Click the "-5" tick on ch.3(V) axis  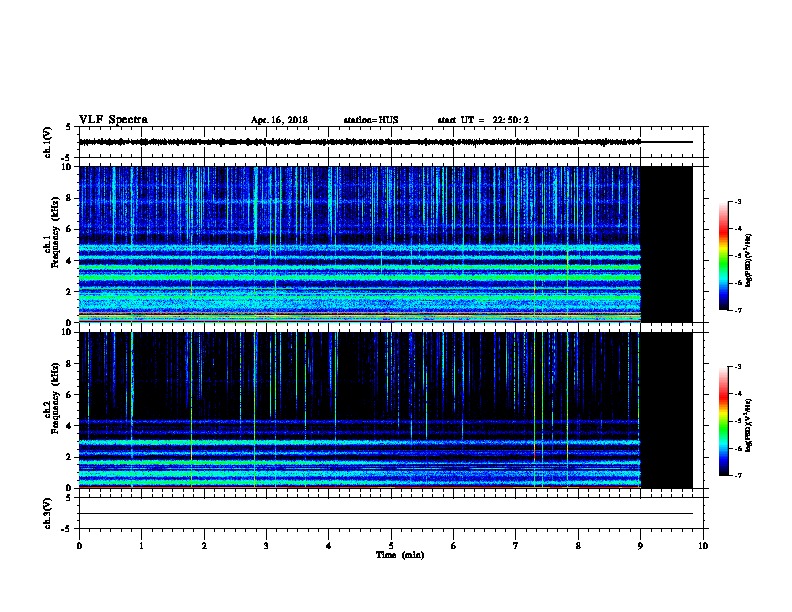[67, 529]
